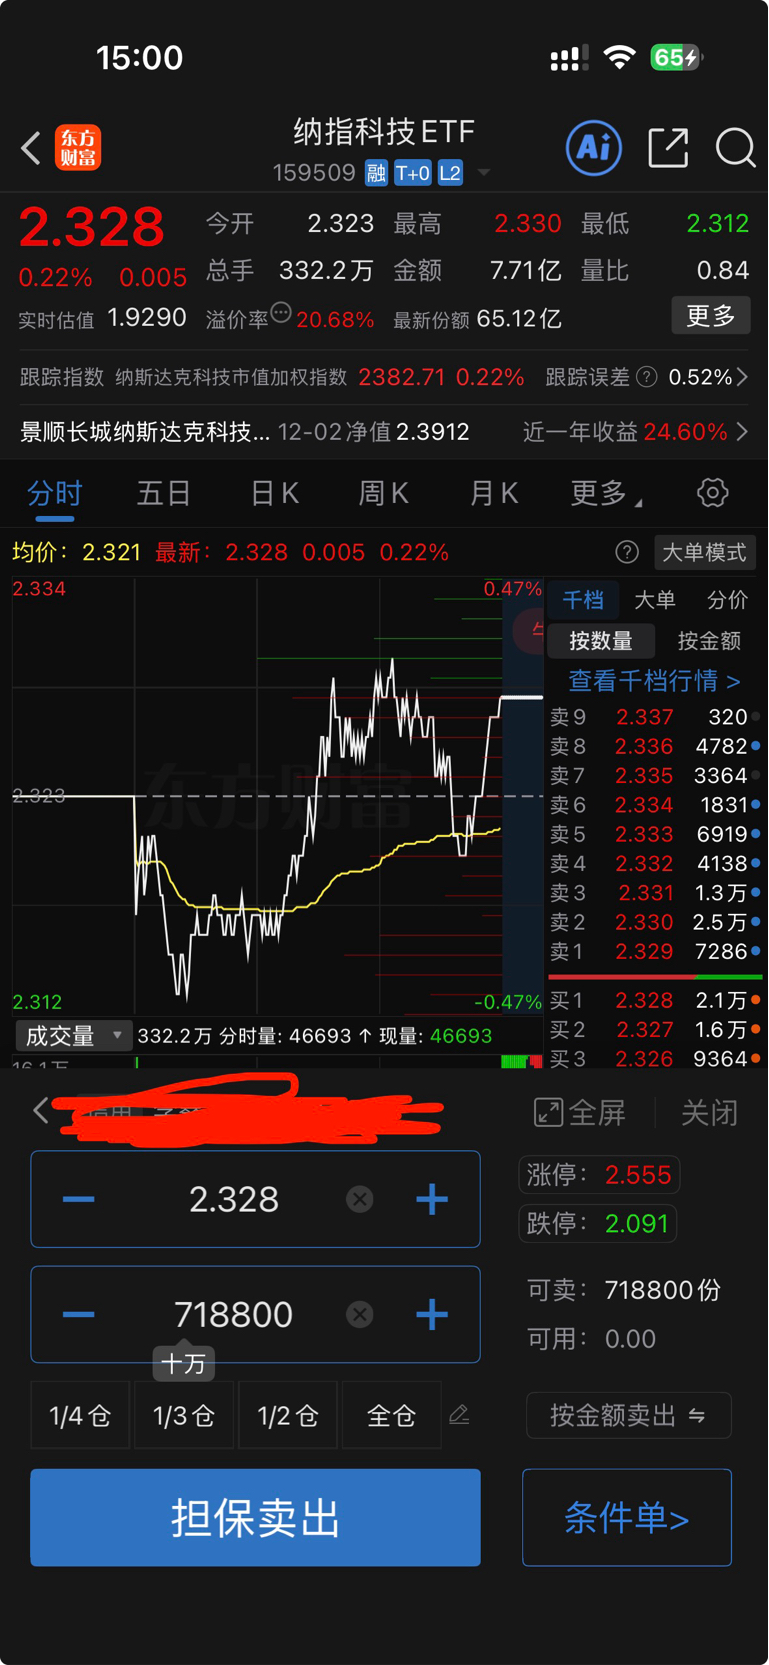Viewport: 769px width, 1665px height.
Task: Tap the 跟踪误差 question mark icon
Action: click(647, 377)
